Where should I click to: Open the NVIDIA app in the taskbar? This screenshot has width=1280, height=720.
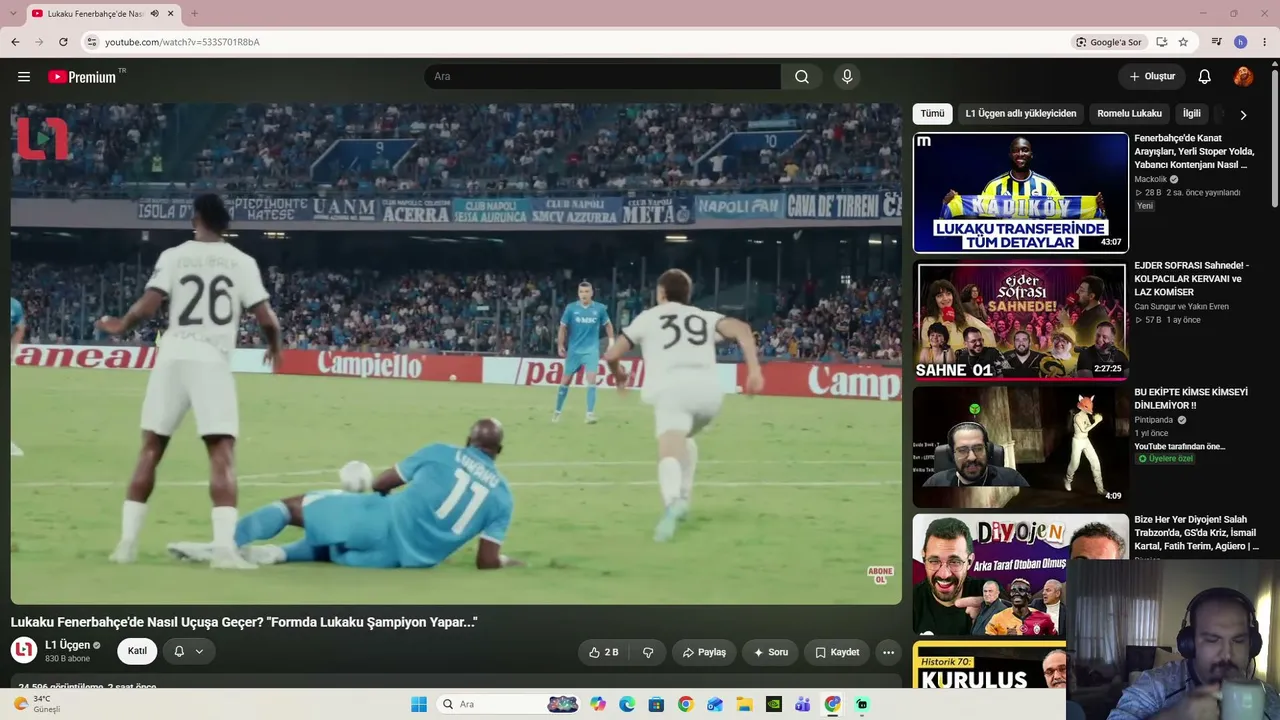773,704
